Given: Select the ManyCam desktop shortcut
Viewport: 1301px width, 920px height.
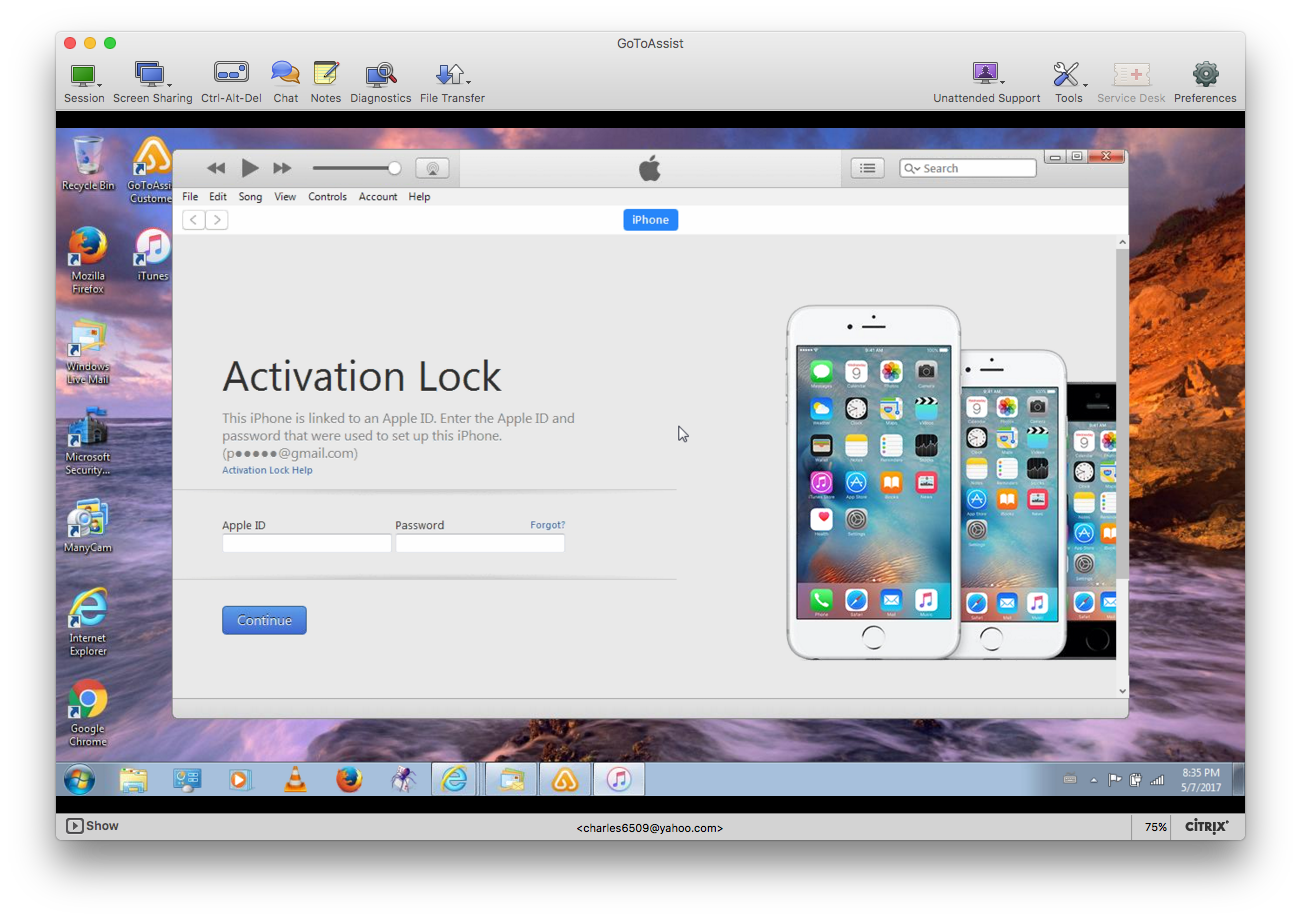Looking at the screenshot, I should [x=88, y=525].
